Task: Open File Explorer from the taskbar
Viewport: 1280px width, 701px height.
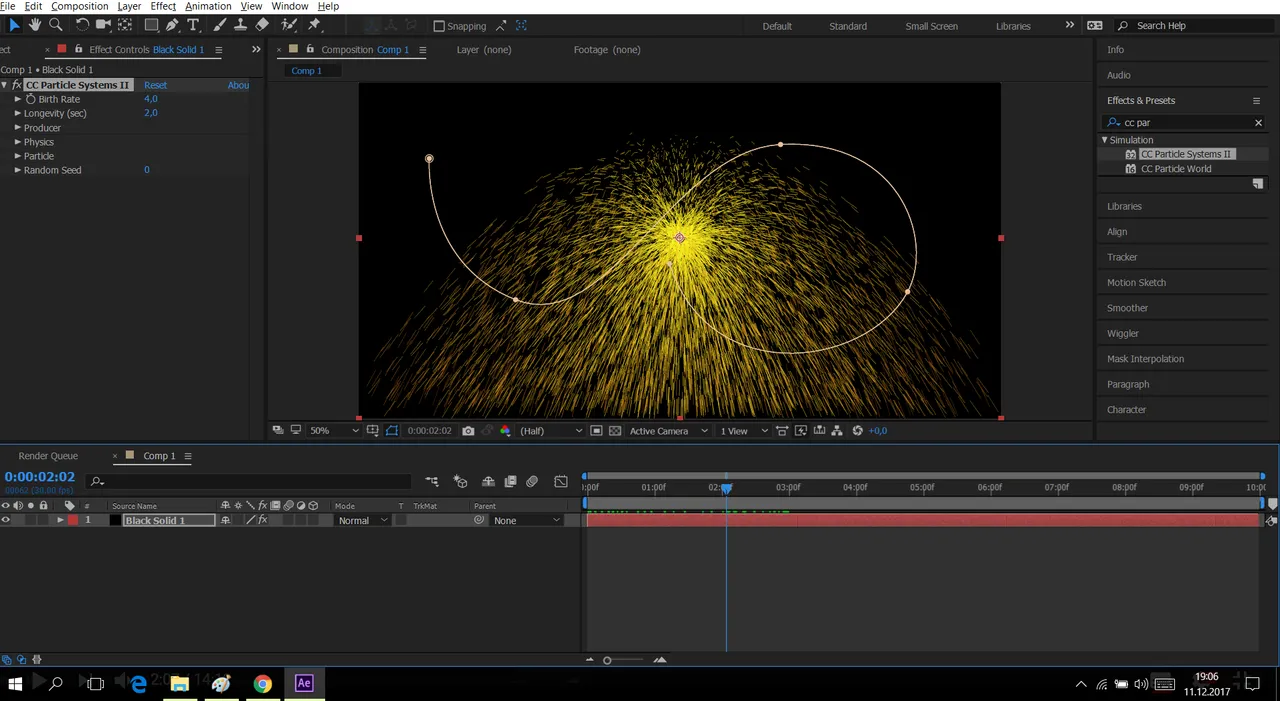Action: [x=179, y=684]
